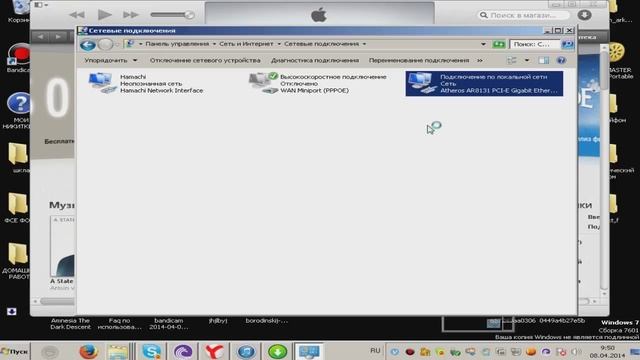The height and width of the screenshot is (360, 640).
Task: Open the Bandicam desktop shortcut
Action: (x=18, y=58)
